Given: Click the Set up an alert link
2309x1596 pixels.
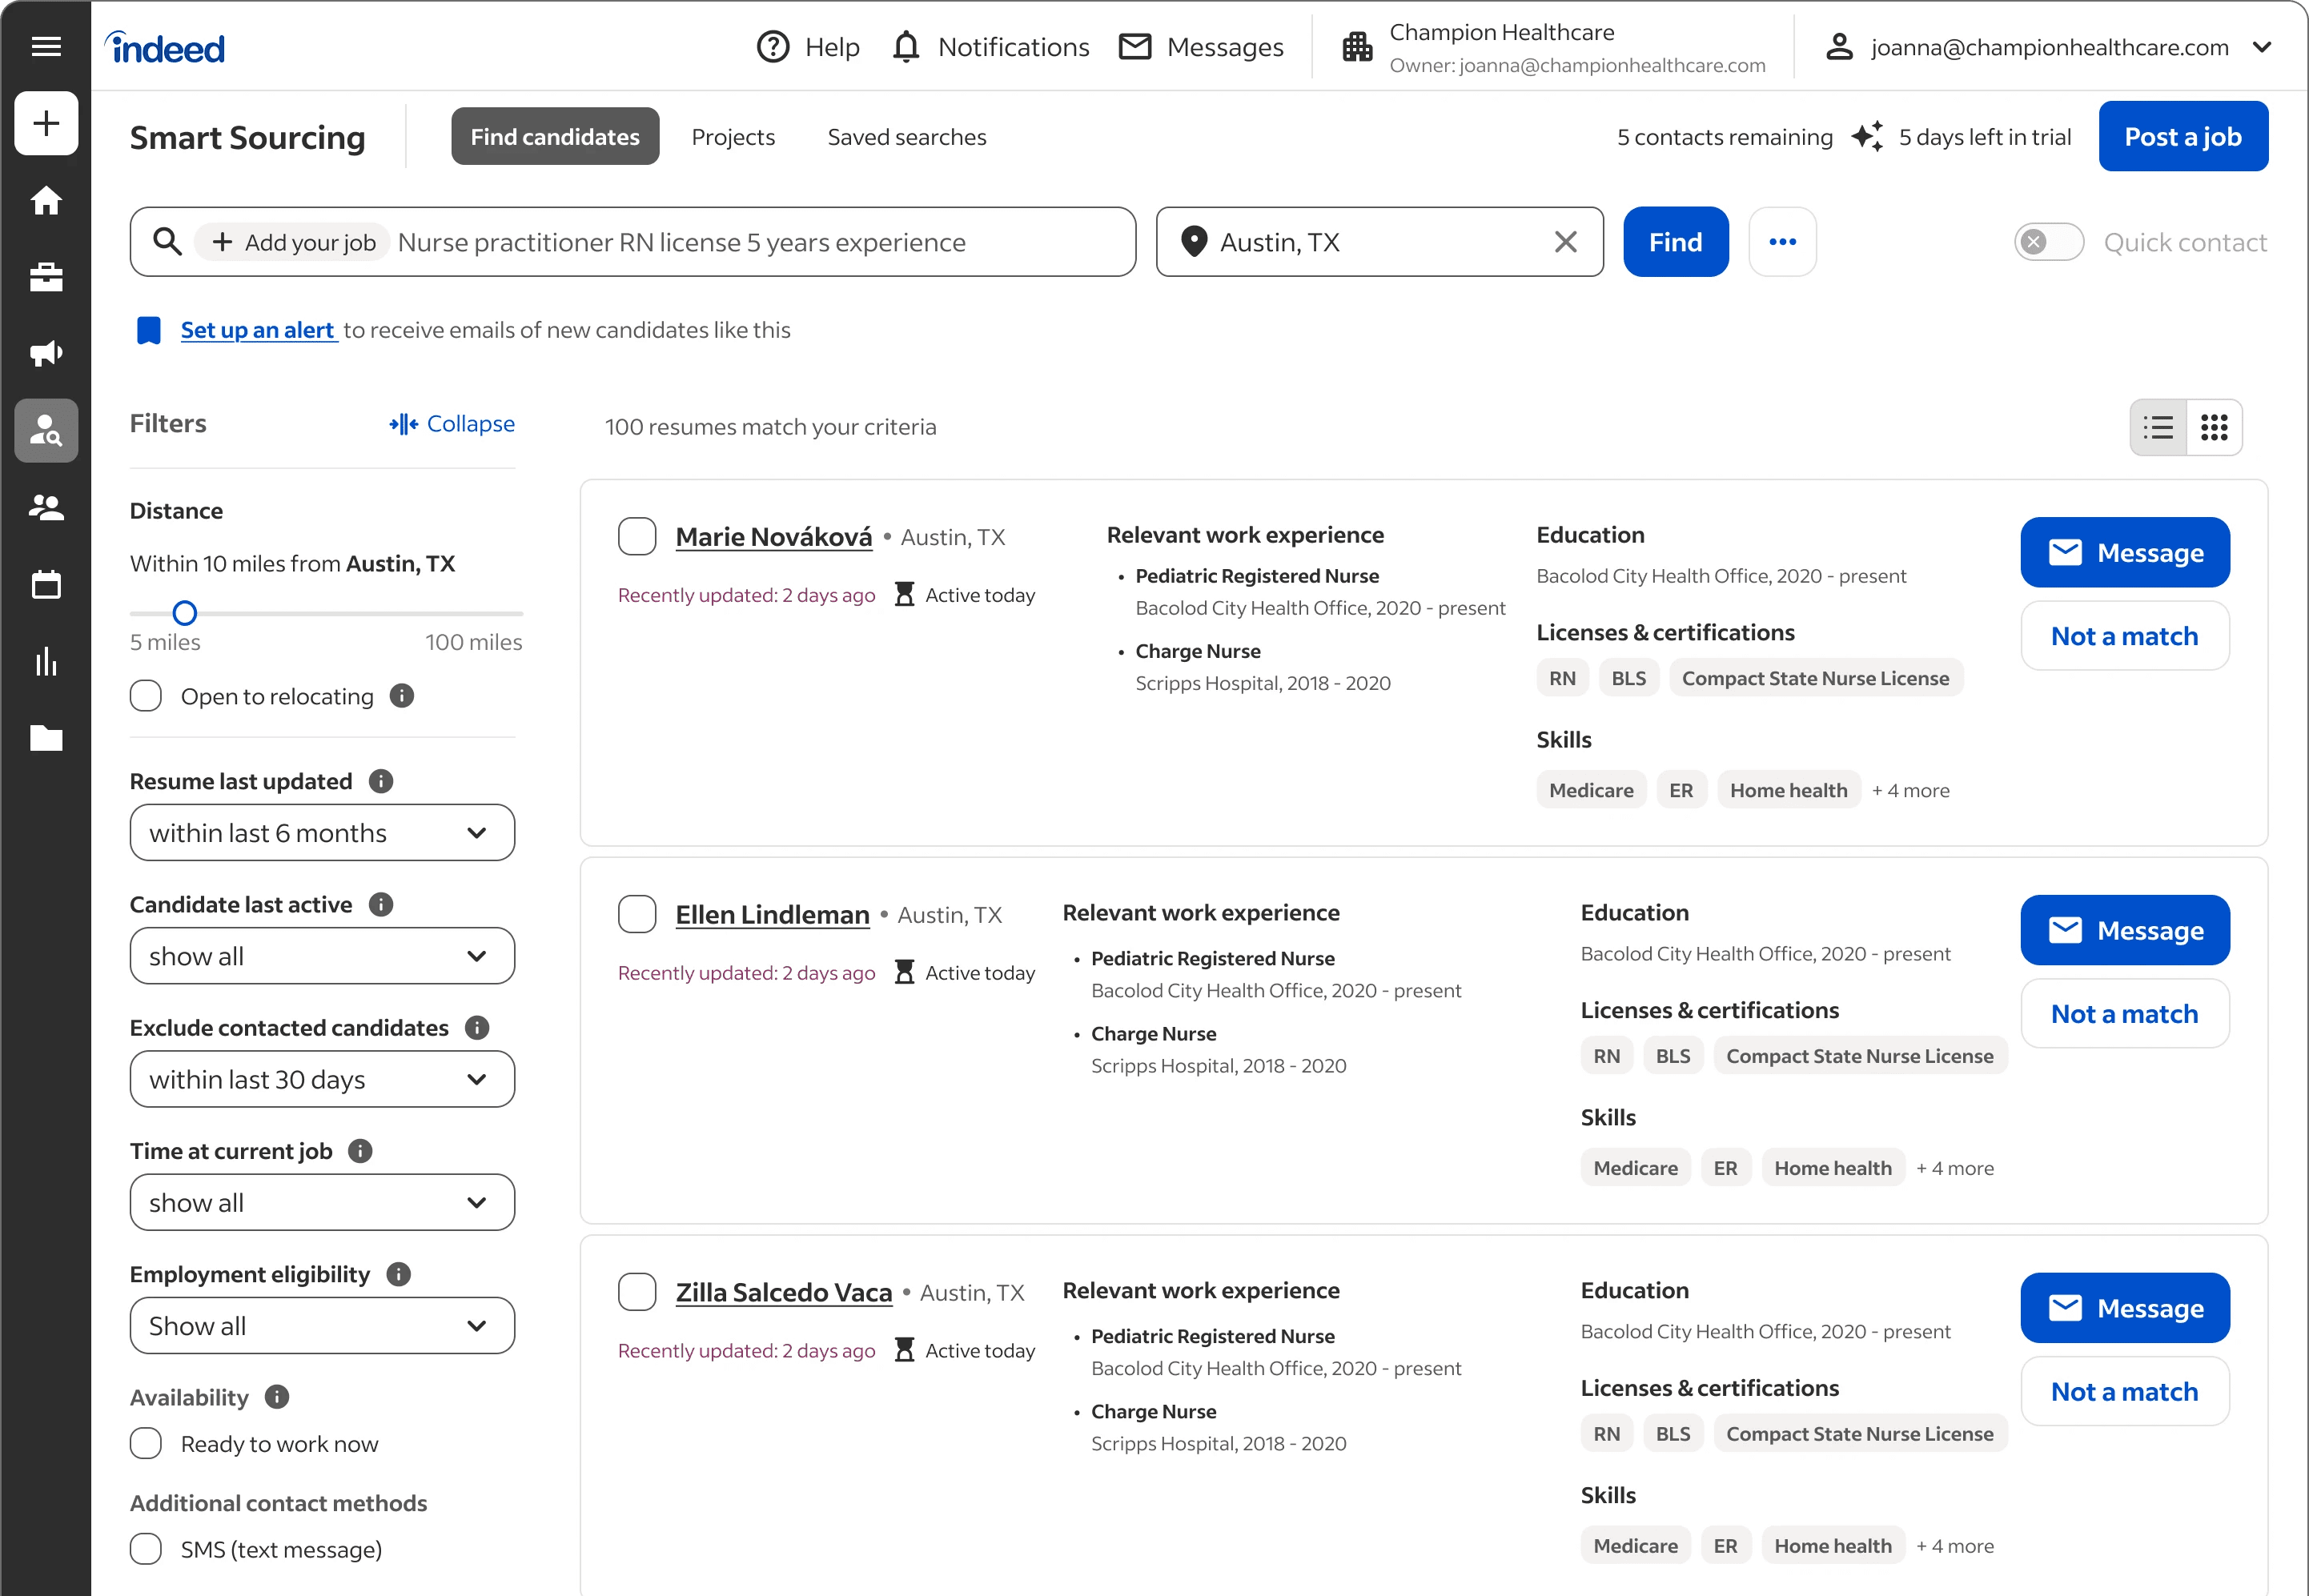Looking at the screenshot, I should click(258, 330).
